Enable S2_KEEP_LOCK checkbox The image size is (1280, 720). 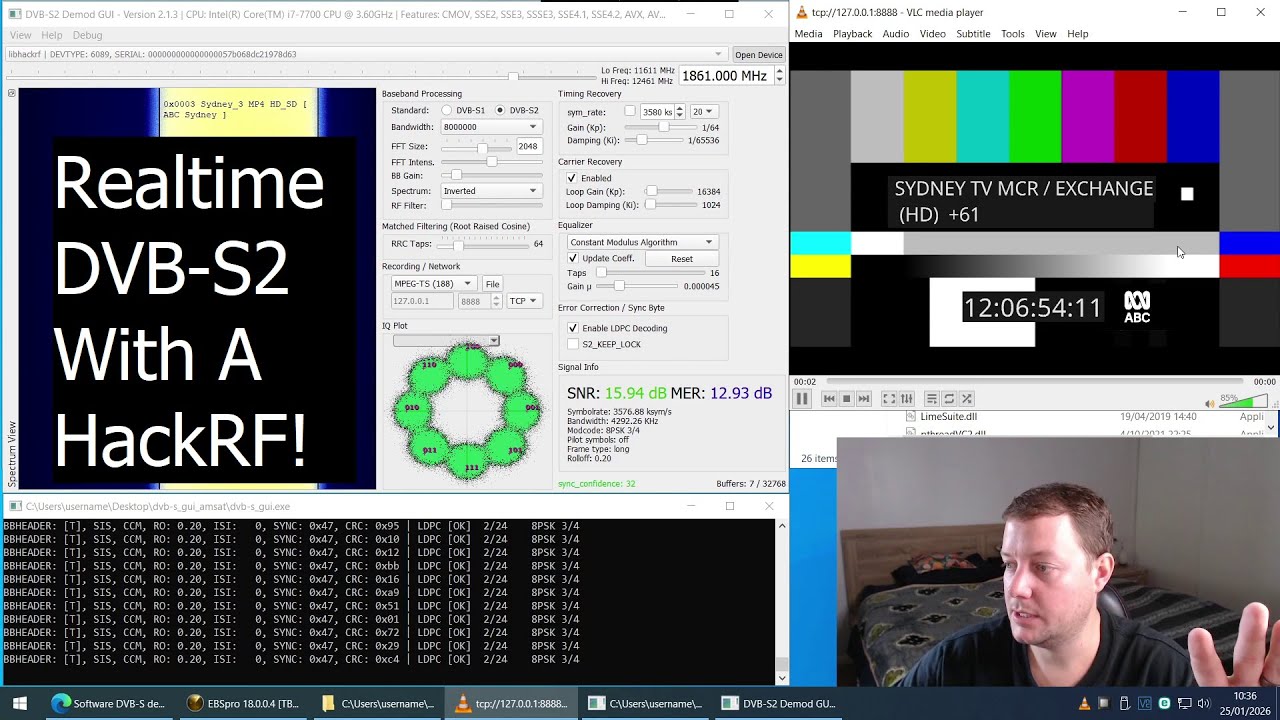573,344
